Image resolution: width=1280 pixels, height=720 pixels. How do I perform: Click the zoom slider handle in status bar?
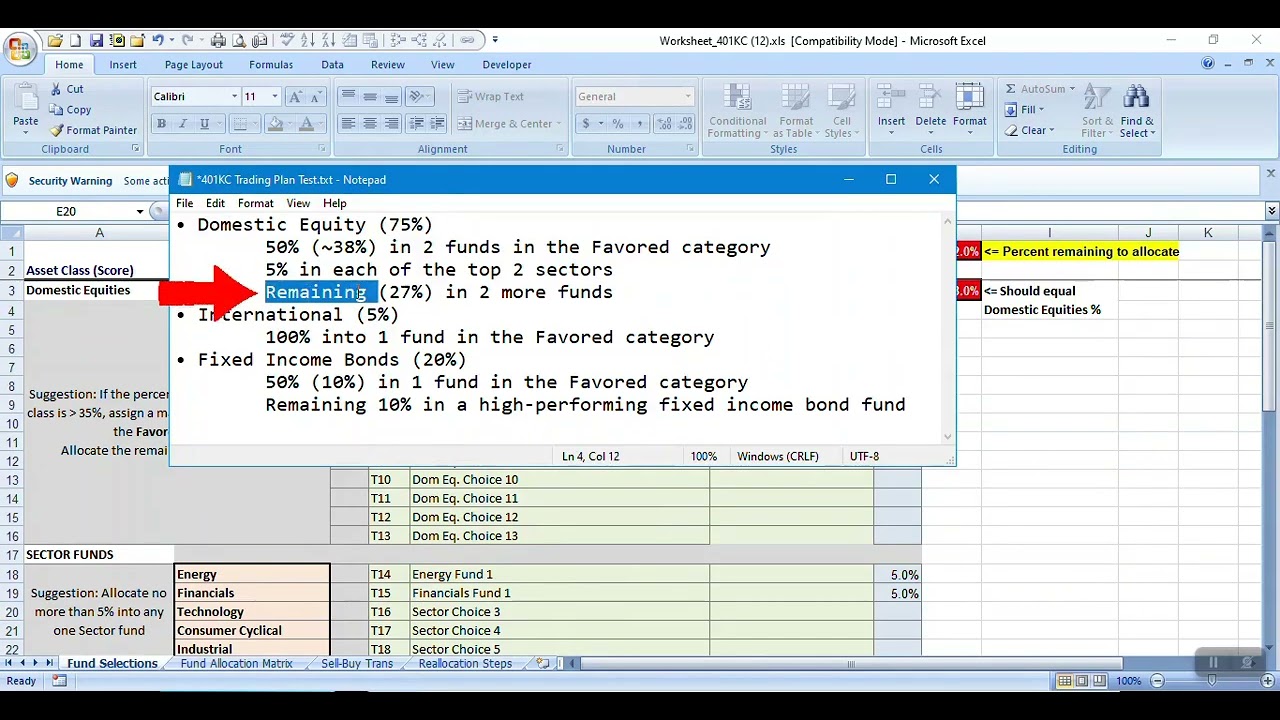(1211, 681)
